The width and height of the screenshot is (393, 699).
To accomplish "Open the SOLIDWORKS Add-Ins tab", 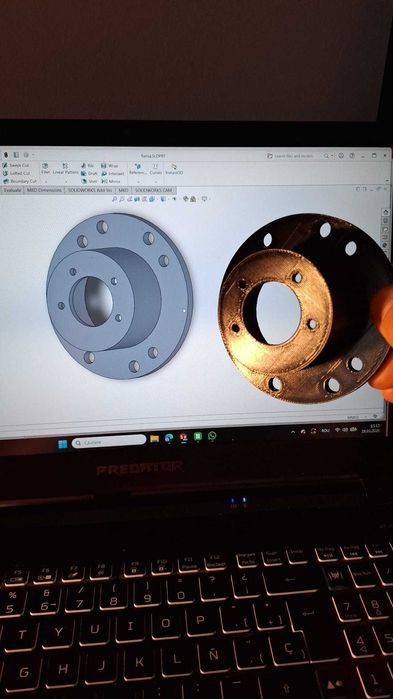I will (90, 190).
